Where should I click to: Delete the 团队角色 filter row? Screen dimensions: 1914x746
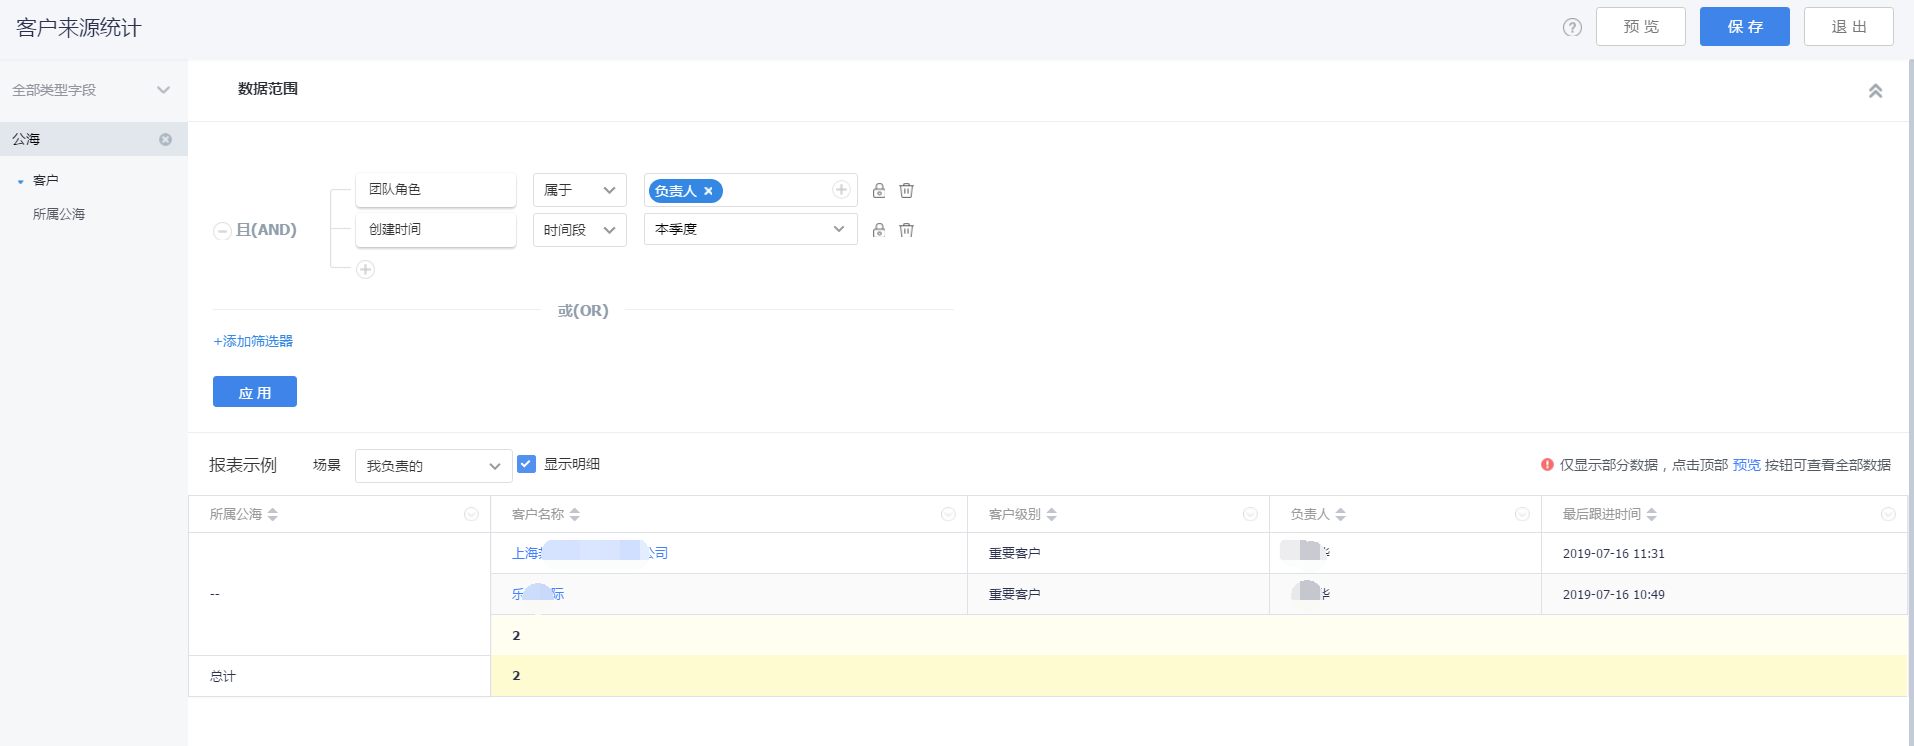click(906, 190)
